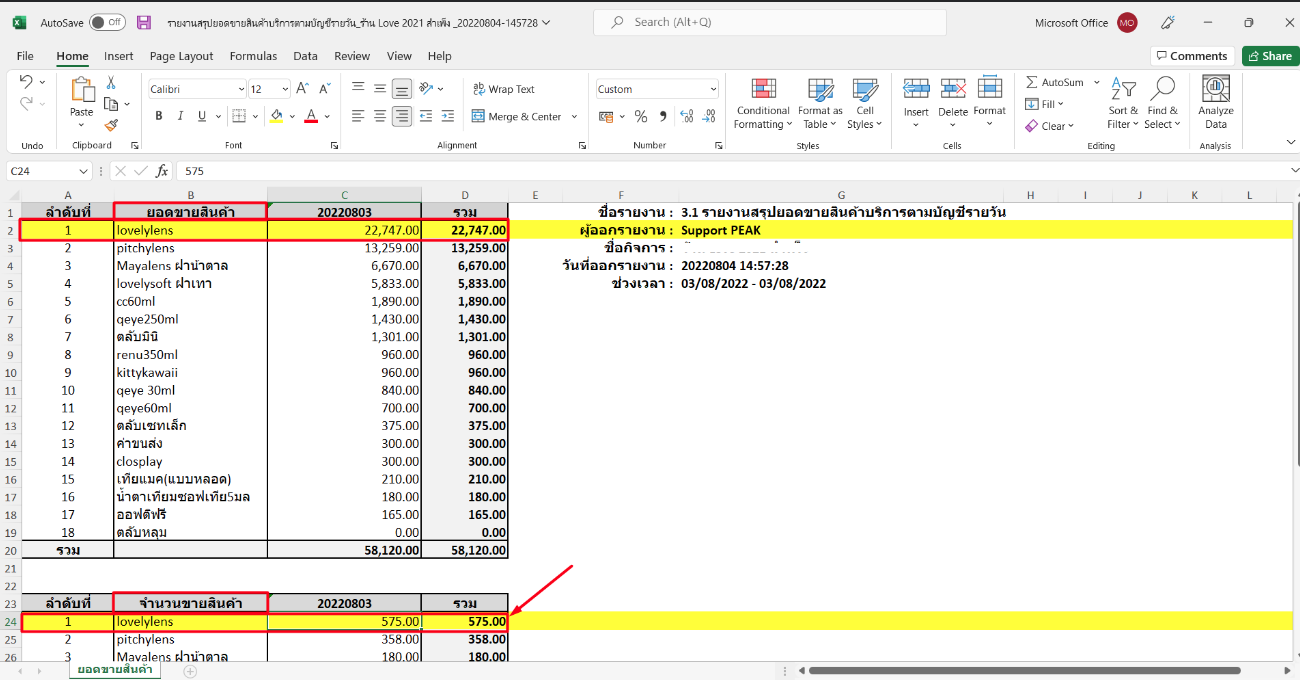Screen dimensions: 1300x680
Task: Click the Delete cells button
Action: (953, 103)
